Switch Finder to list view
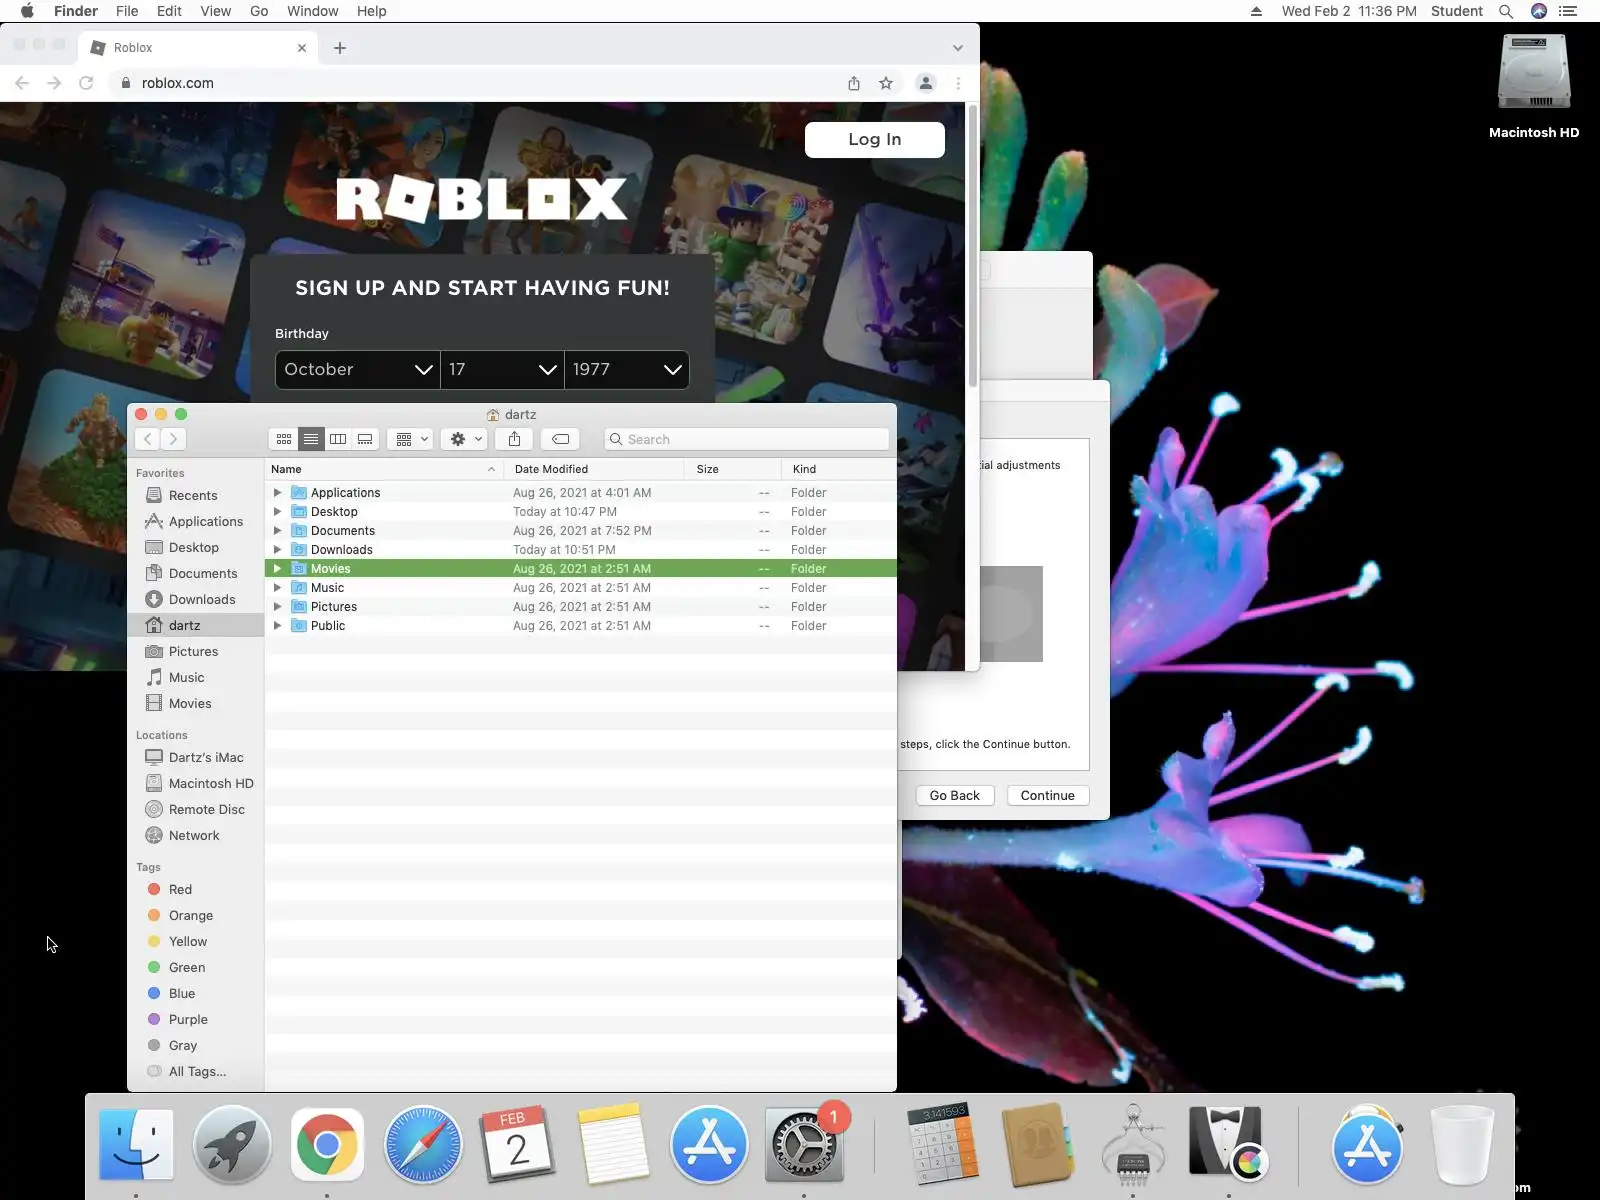Viewport: 1600px width, 1200px height. (x=311, y=439)
